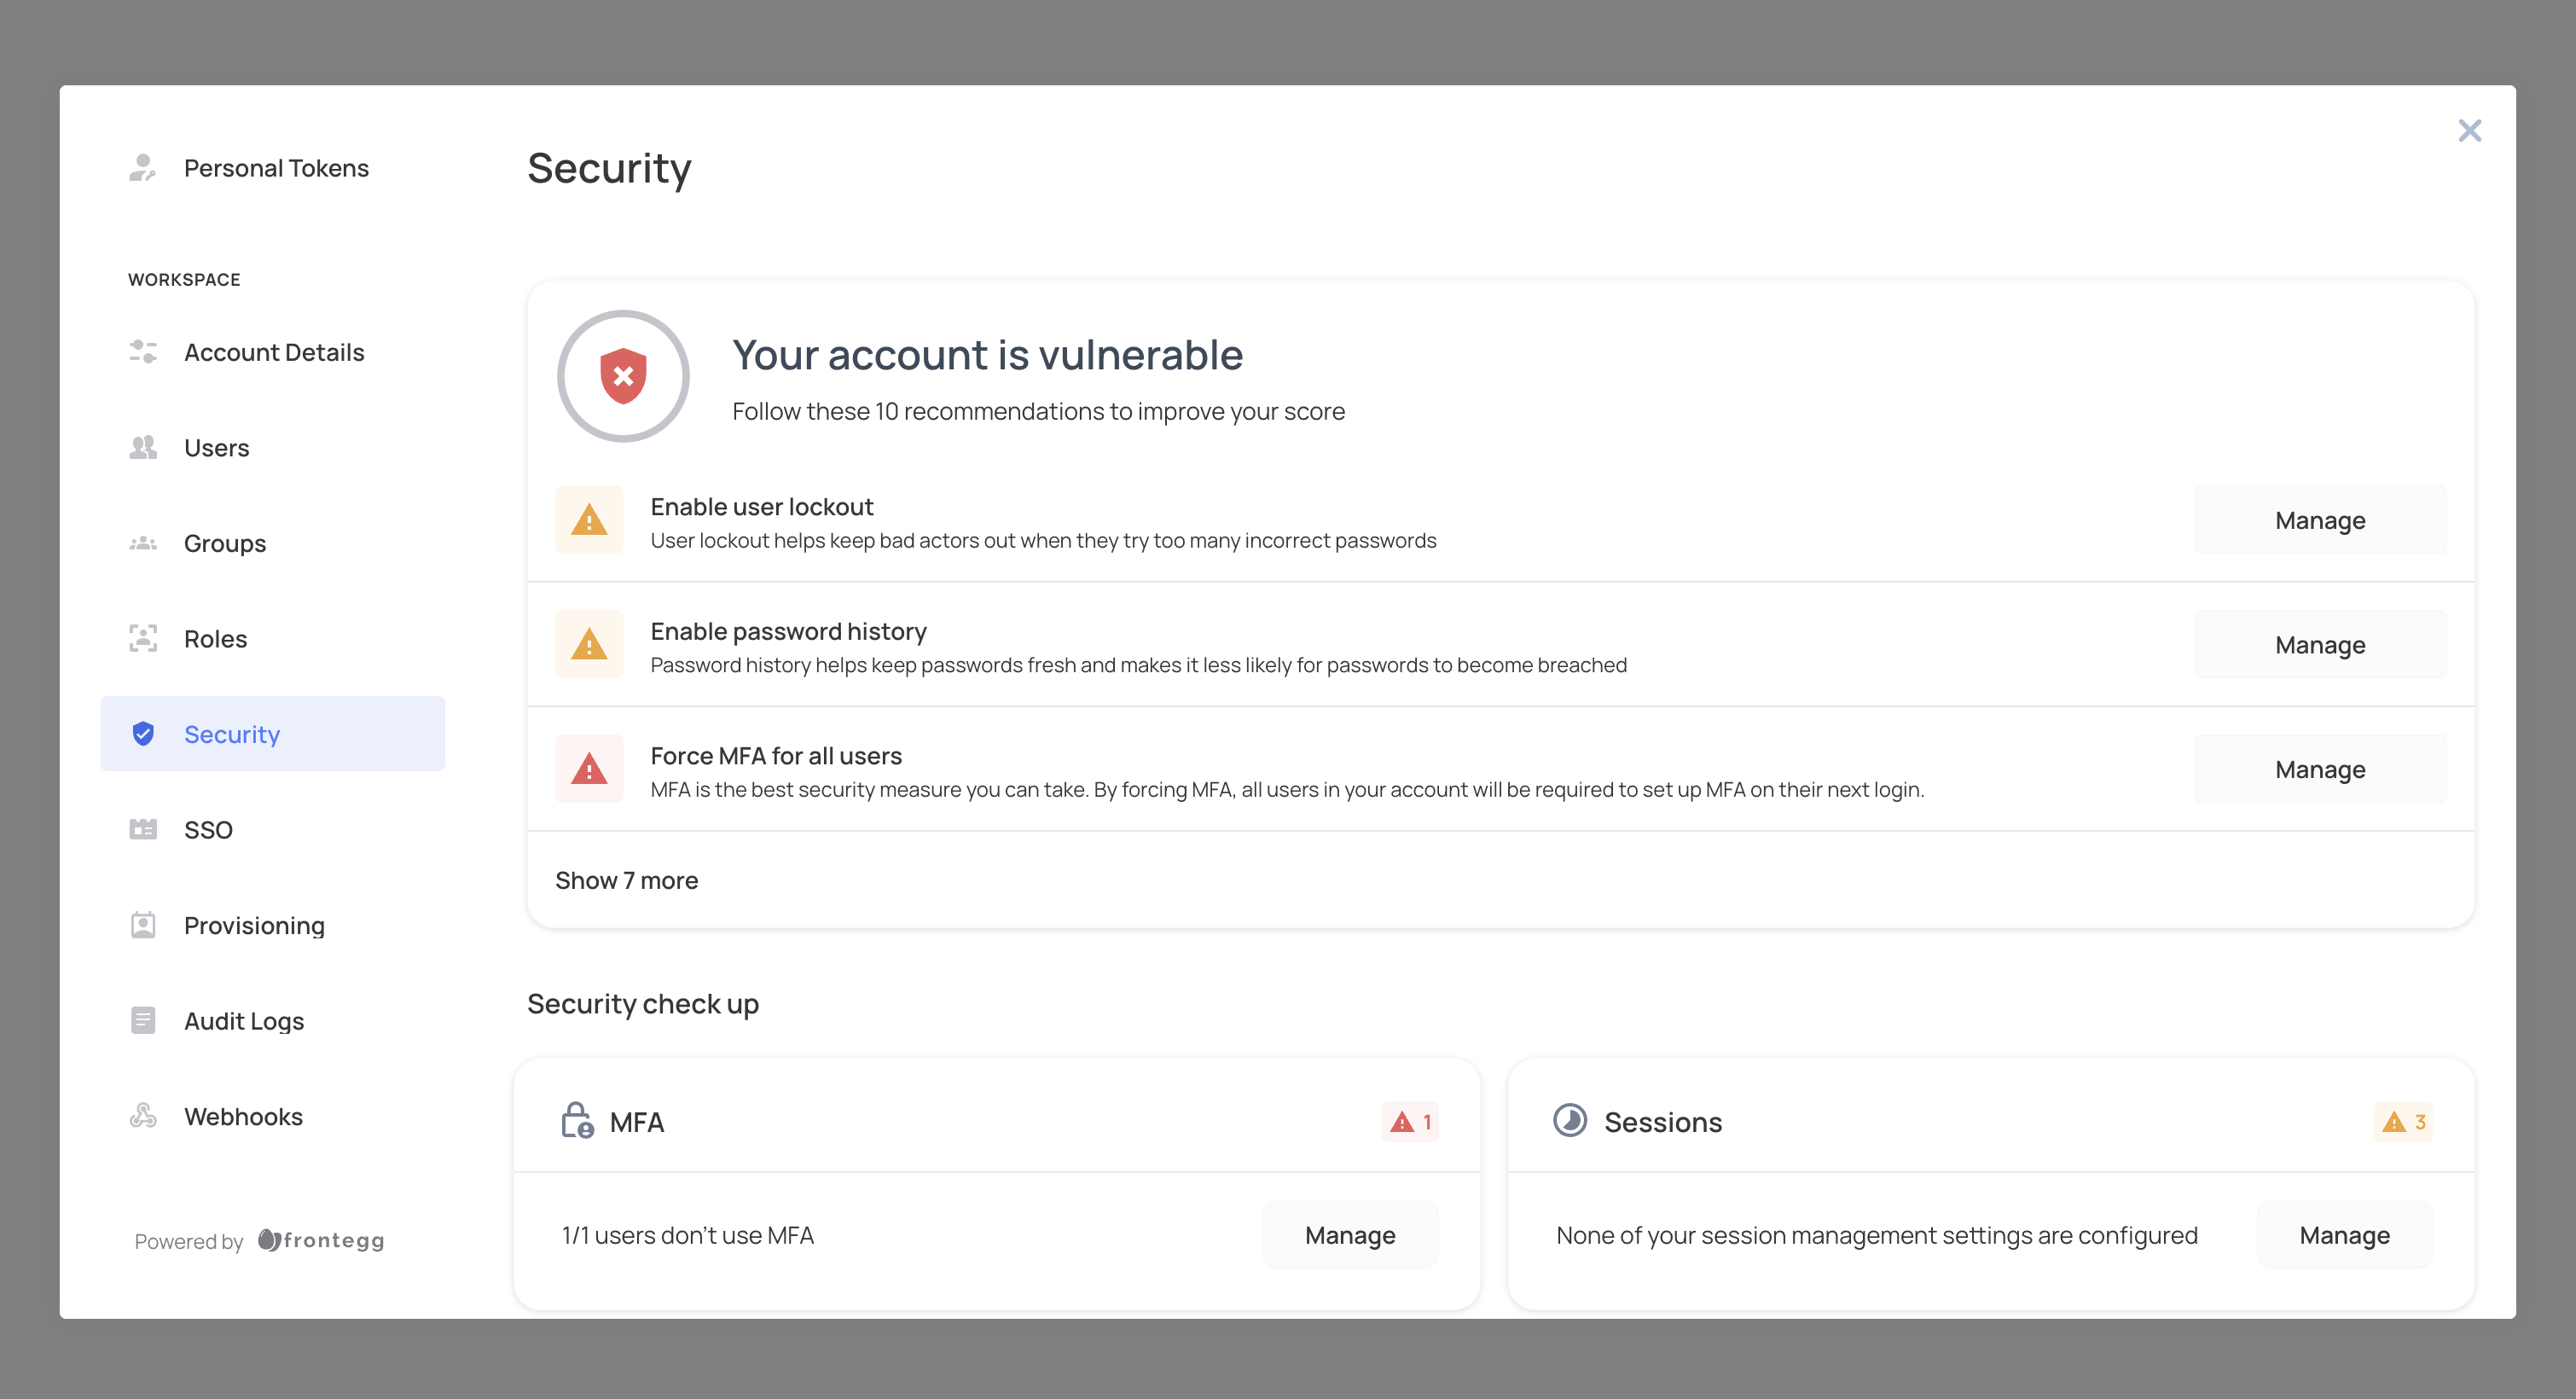Go to the Webhooks page
The width and height of the screenshot is (2576, 1399).
243,1116
